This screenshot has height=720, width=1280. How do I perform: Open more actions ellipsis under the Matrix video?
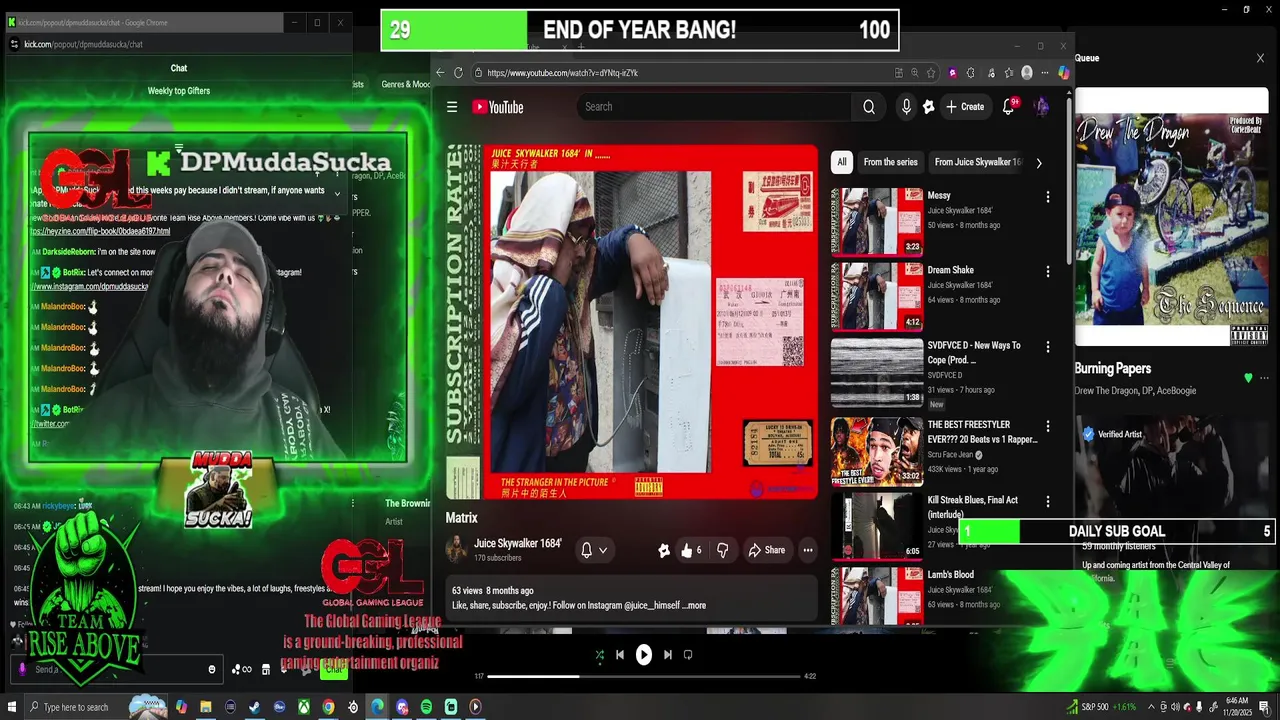tap(808, 550)
